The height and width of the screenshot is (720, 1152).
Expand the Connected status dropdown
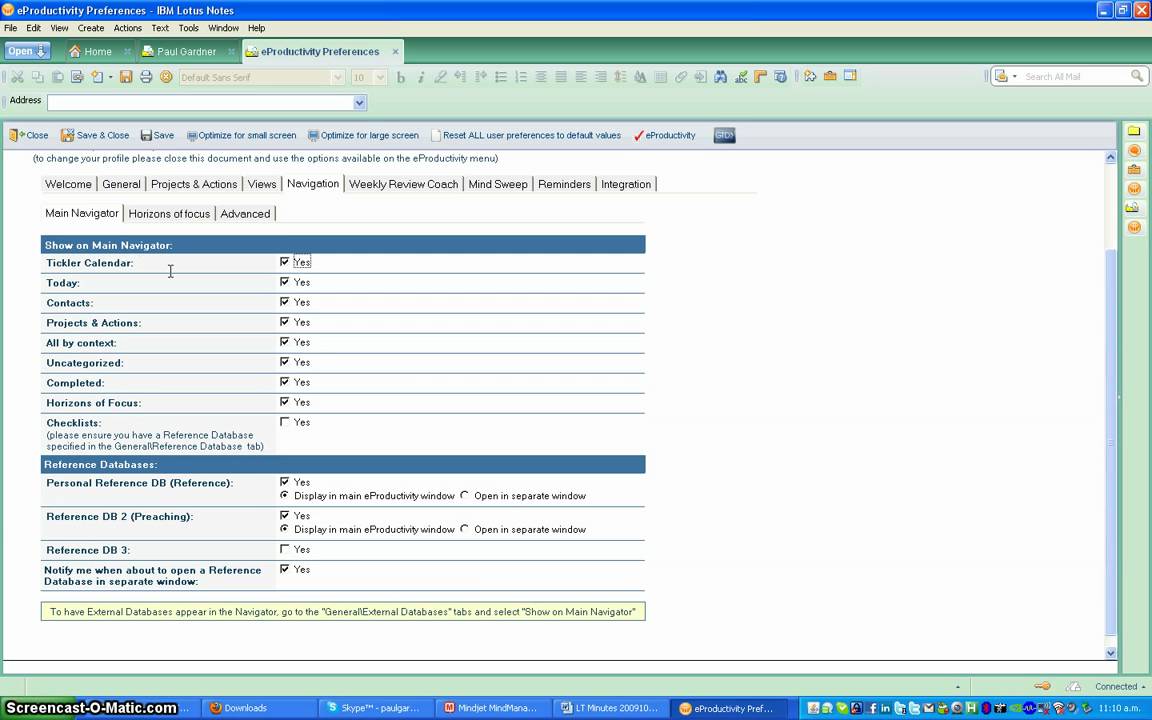pos(1144,687)
